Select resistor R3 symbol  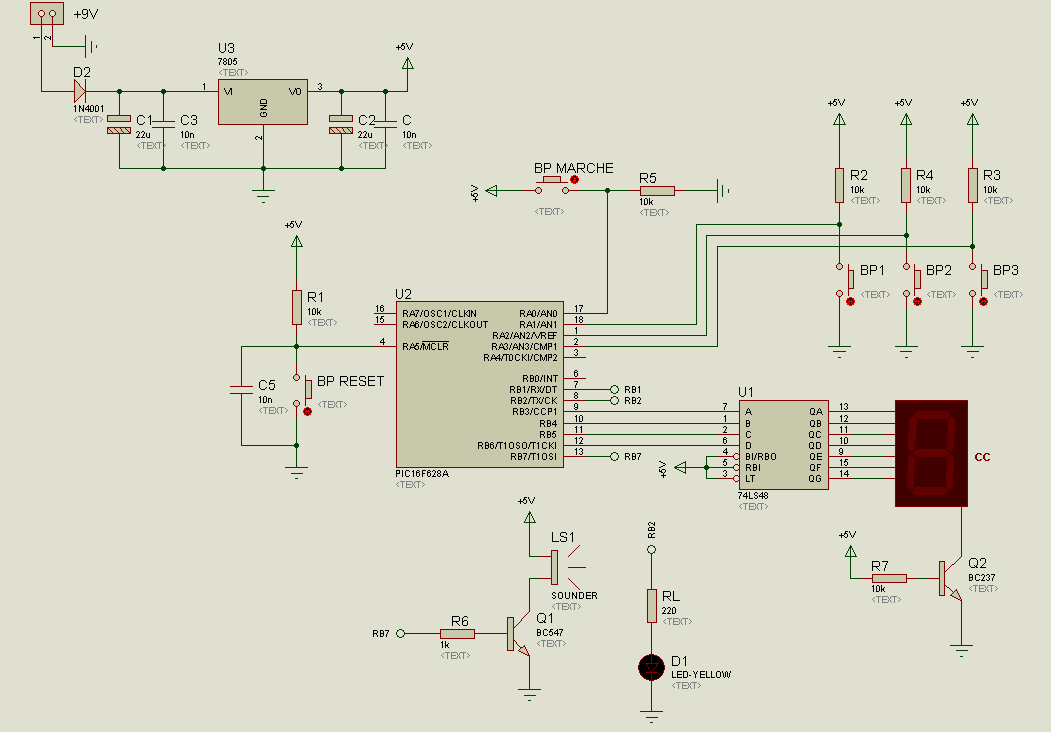click(973, 186)
